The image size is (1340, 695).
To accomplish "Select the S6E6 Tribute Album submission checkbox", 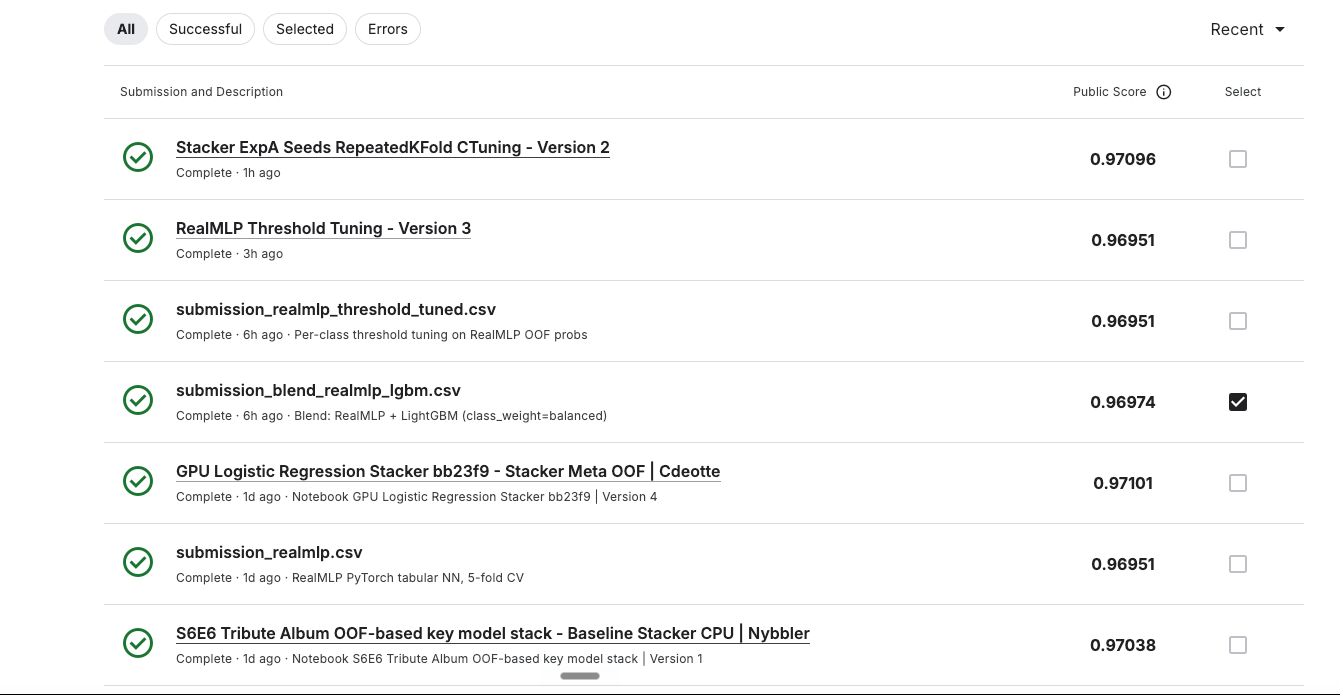I will 1238,645.
